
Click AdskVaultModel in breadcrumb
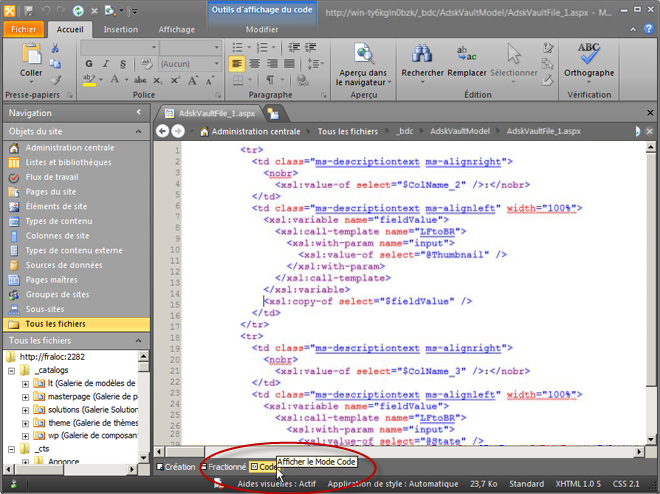tap(460, 131)
